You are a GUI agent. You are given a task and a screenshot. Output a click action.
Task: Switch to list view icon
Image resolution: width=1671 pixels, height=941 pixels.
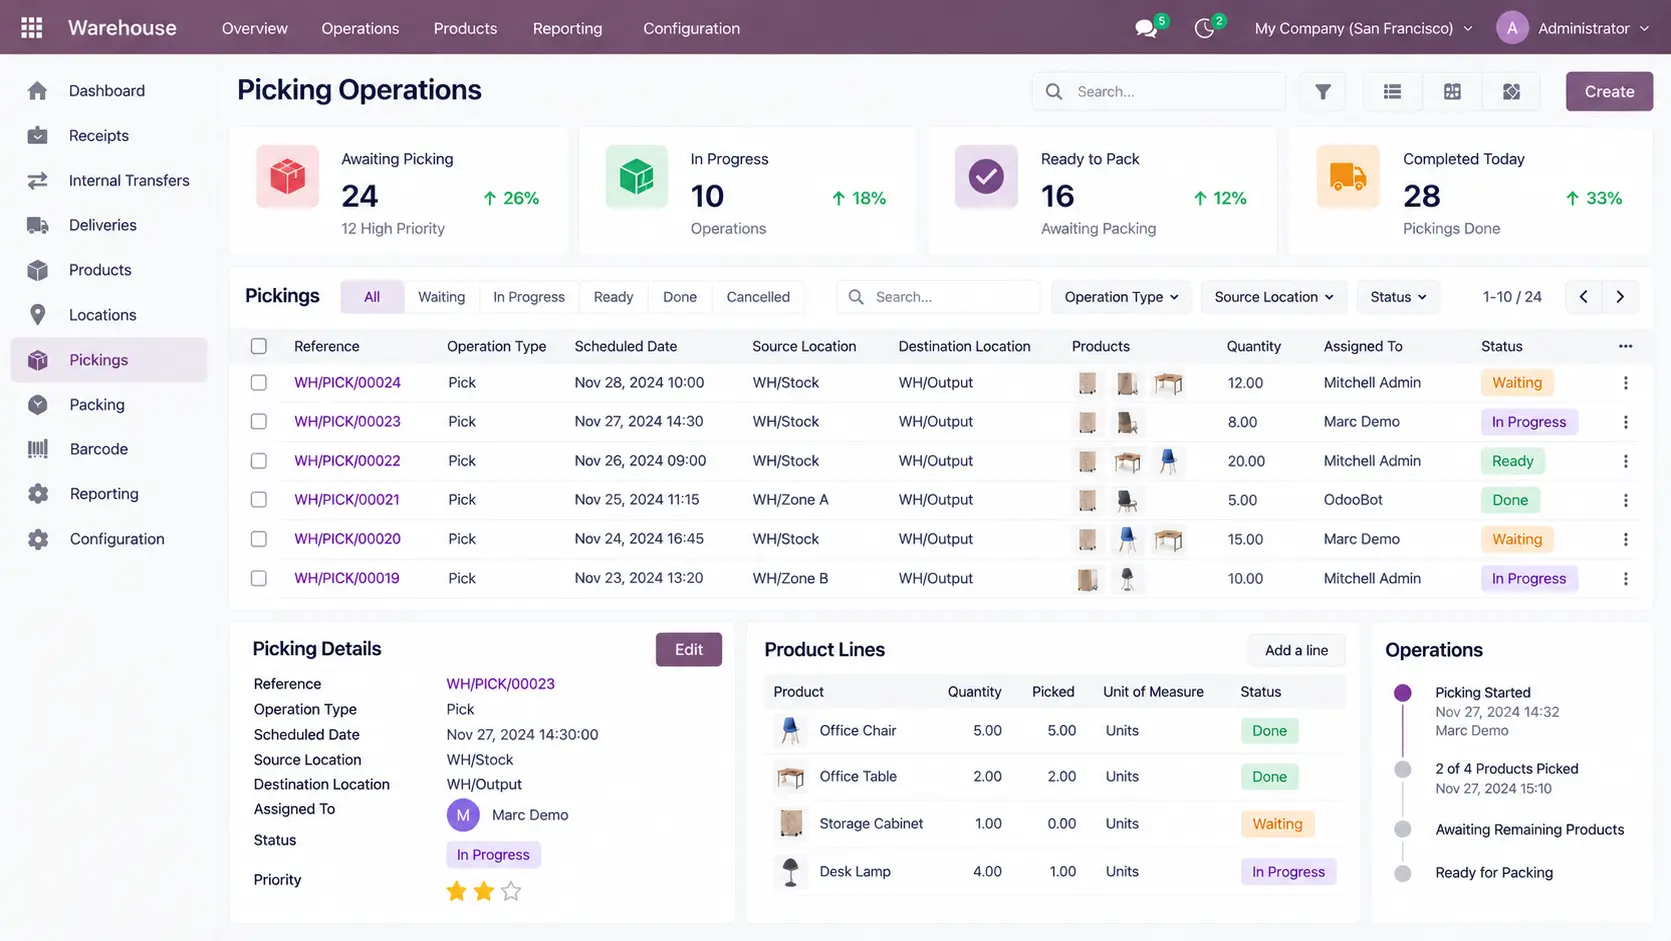pos(1392,91)
